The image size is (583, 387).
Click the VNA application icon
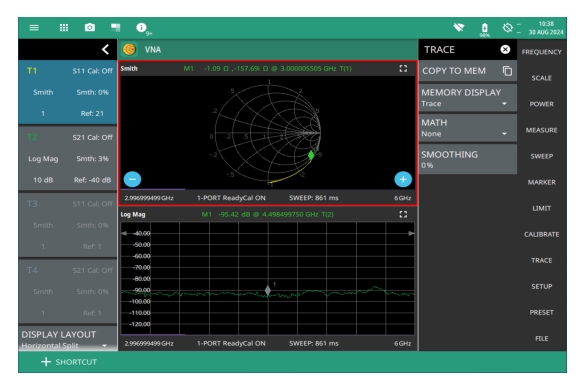coord(129,49)
